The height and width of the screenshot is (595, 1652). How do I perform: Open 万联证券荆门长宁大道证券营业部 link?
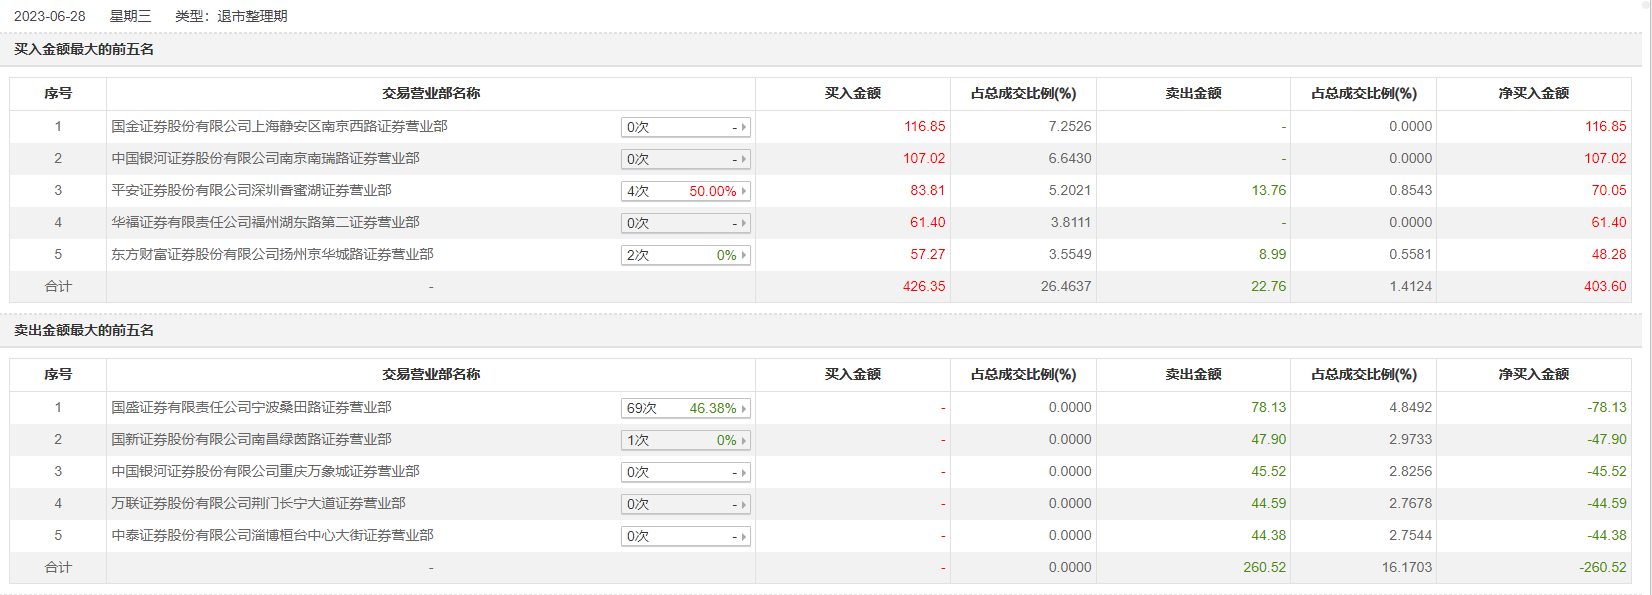(258, 503)
